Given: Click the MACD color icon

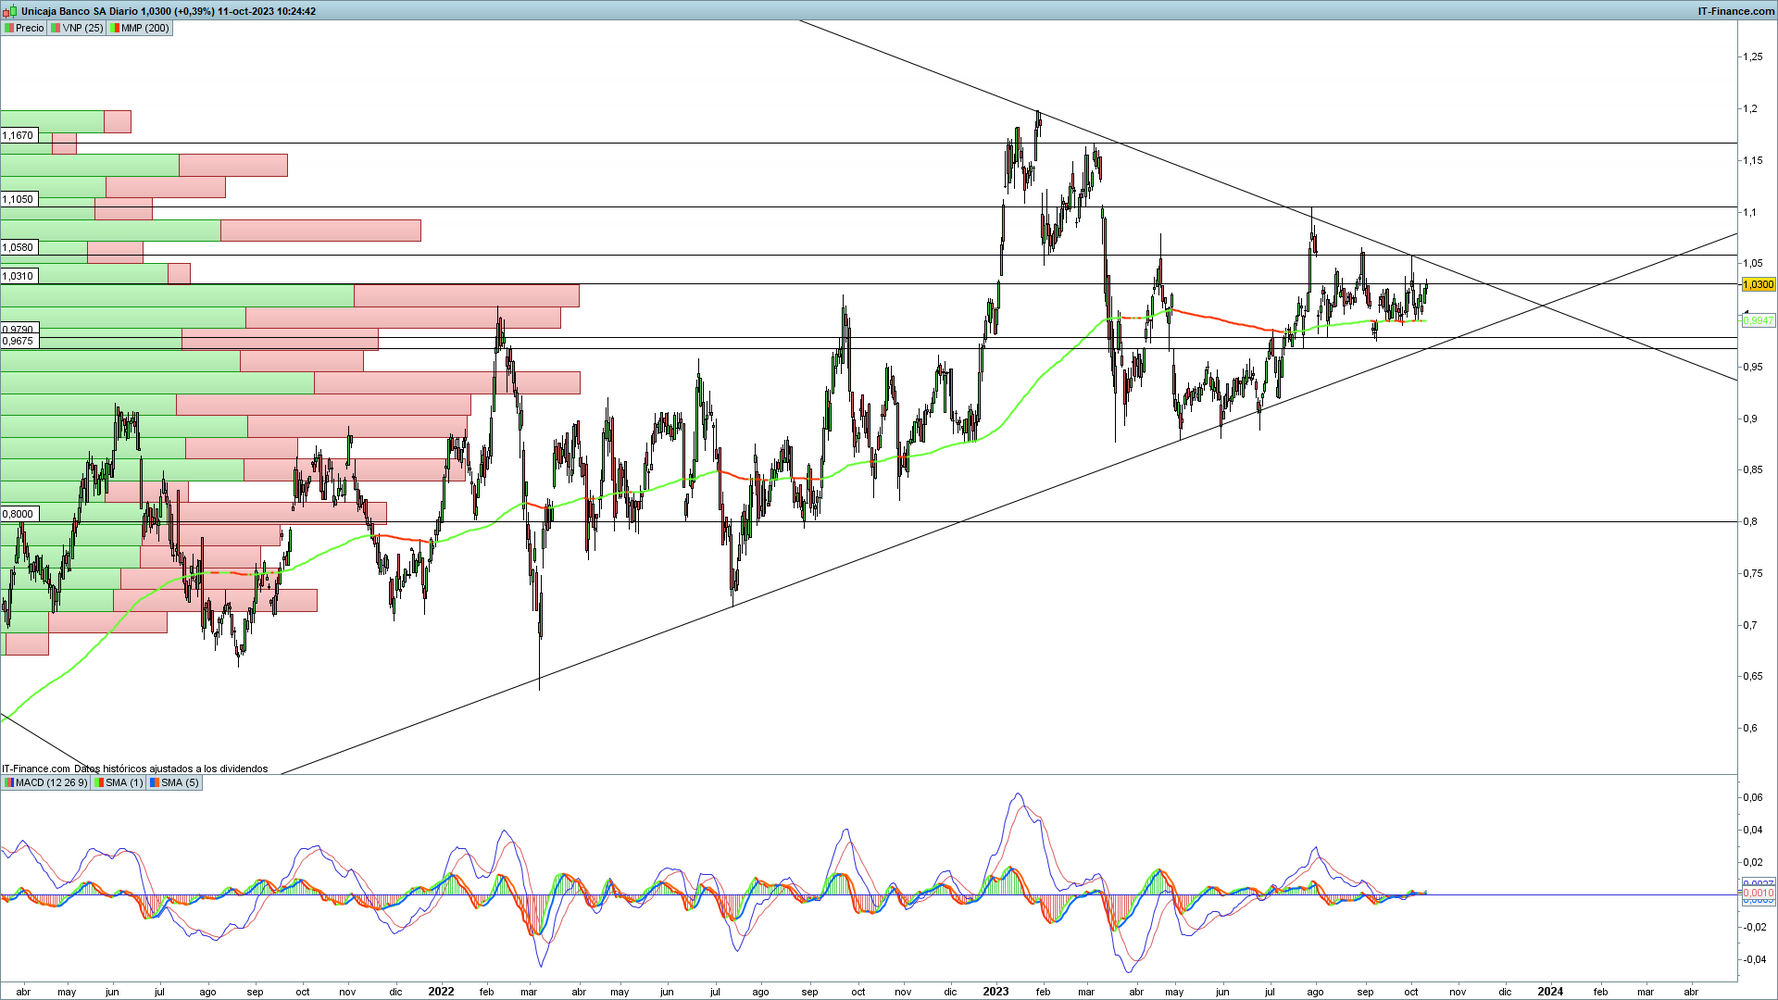Looking at the screenshot, I should [x=9, y=783].
